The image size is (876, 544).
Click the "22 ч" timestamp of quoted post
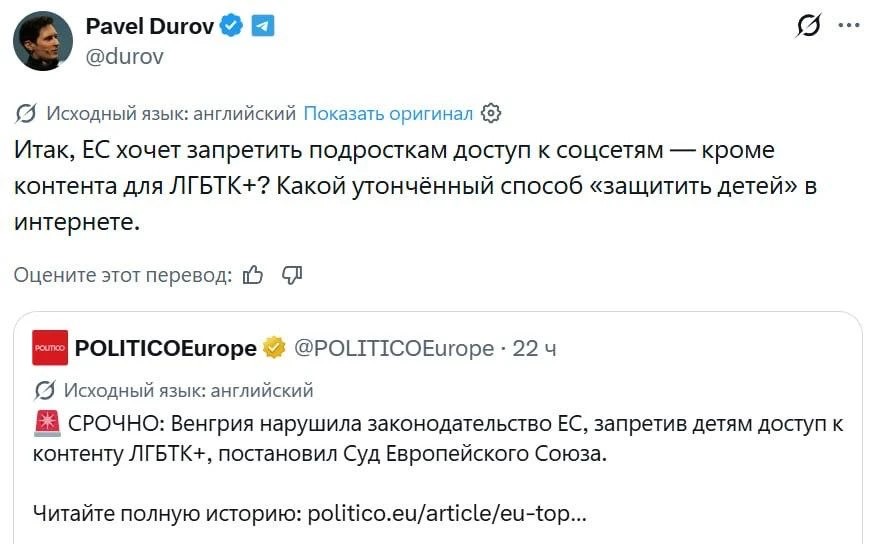click(534, 348)
